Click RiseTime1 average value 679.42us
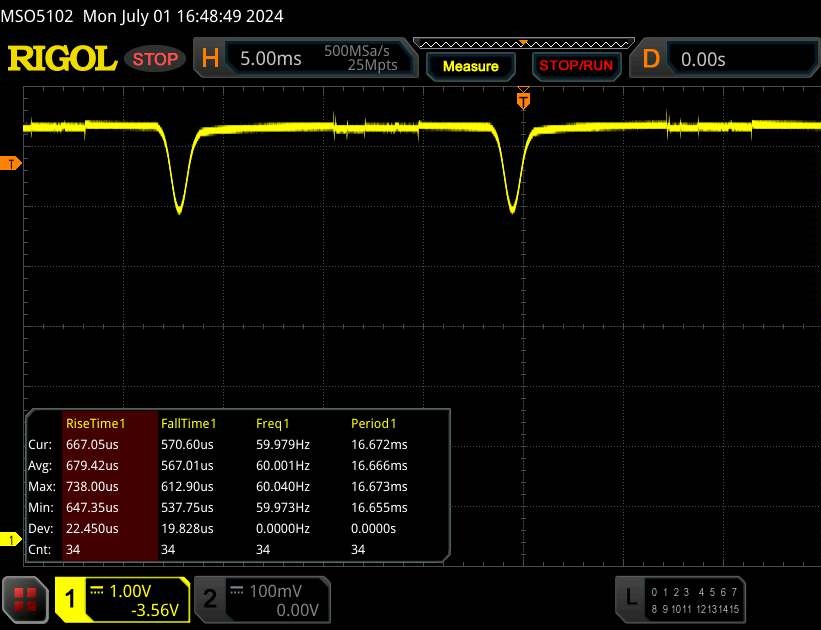Image resolution: width=821 pixels, height=630 pixels. [92, 466]
